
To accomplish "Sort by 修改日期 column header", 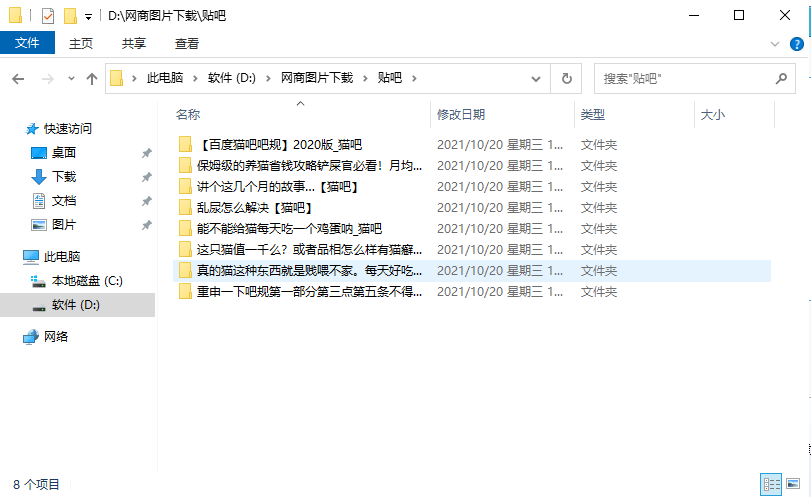I will [x=461, y=114].
